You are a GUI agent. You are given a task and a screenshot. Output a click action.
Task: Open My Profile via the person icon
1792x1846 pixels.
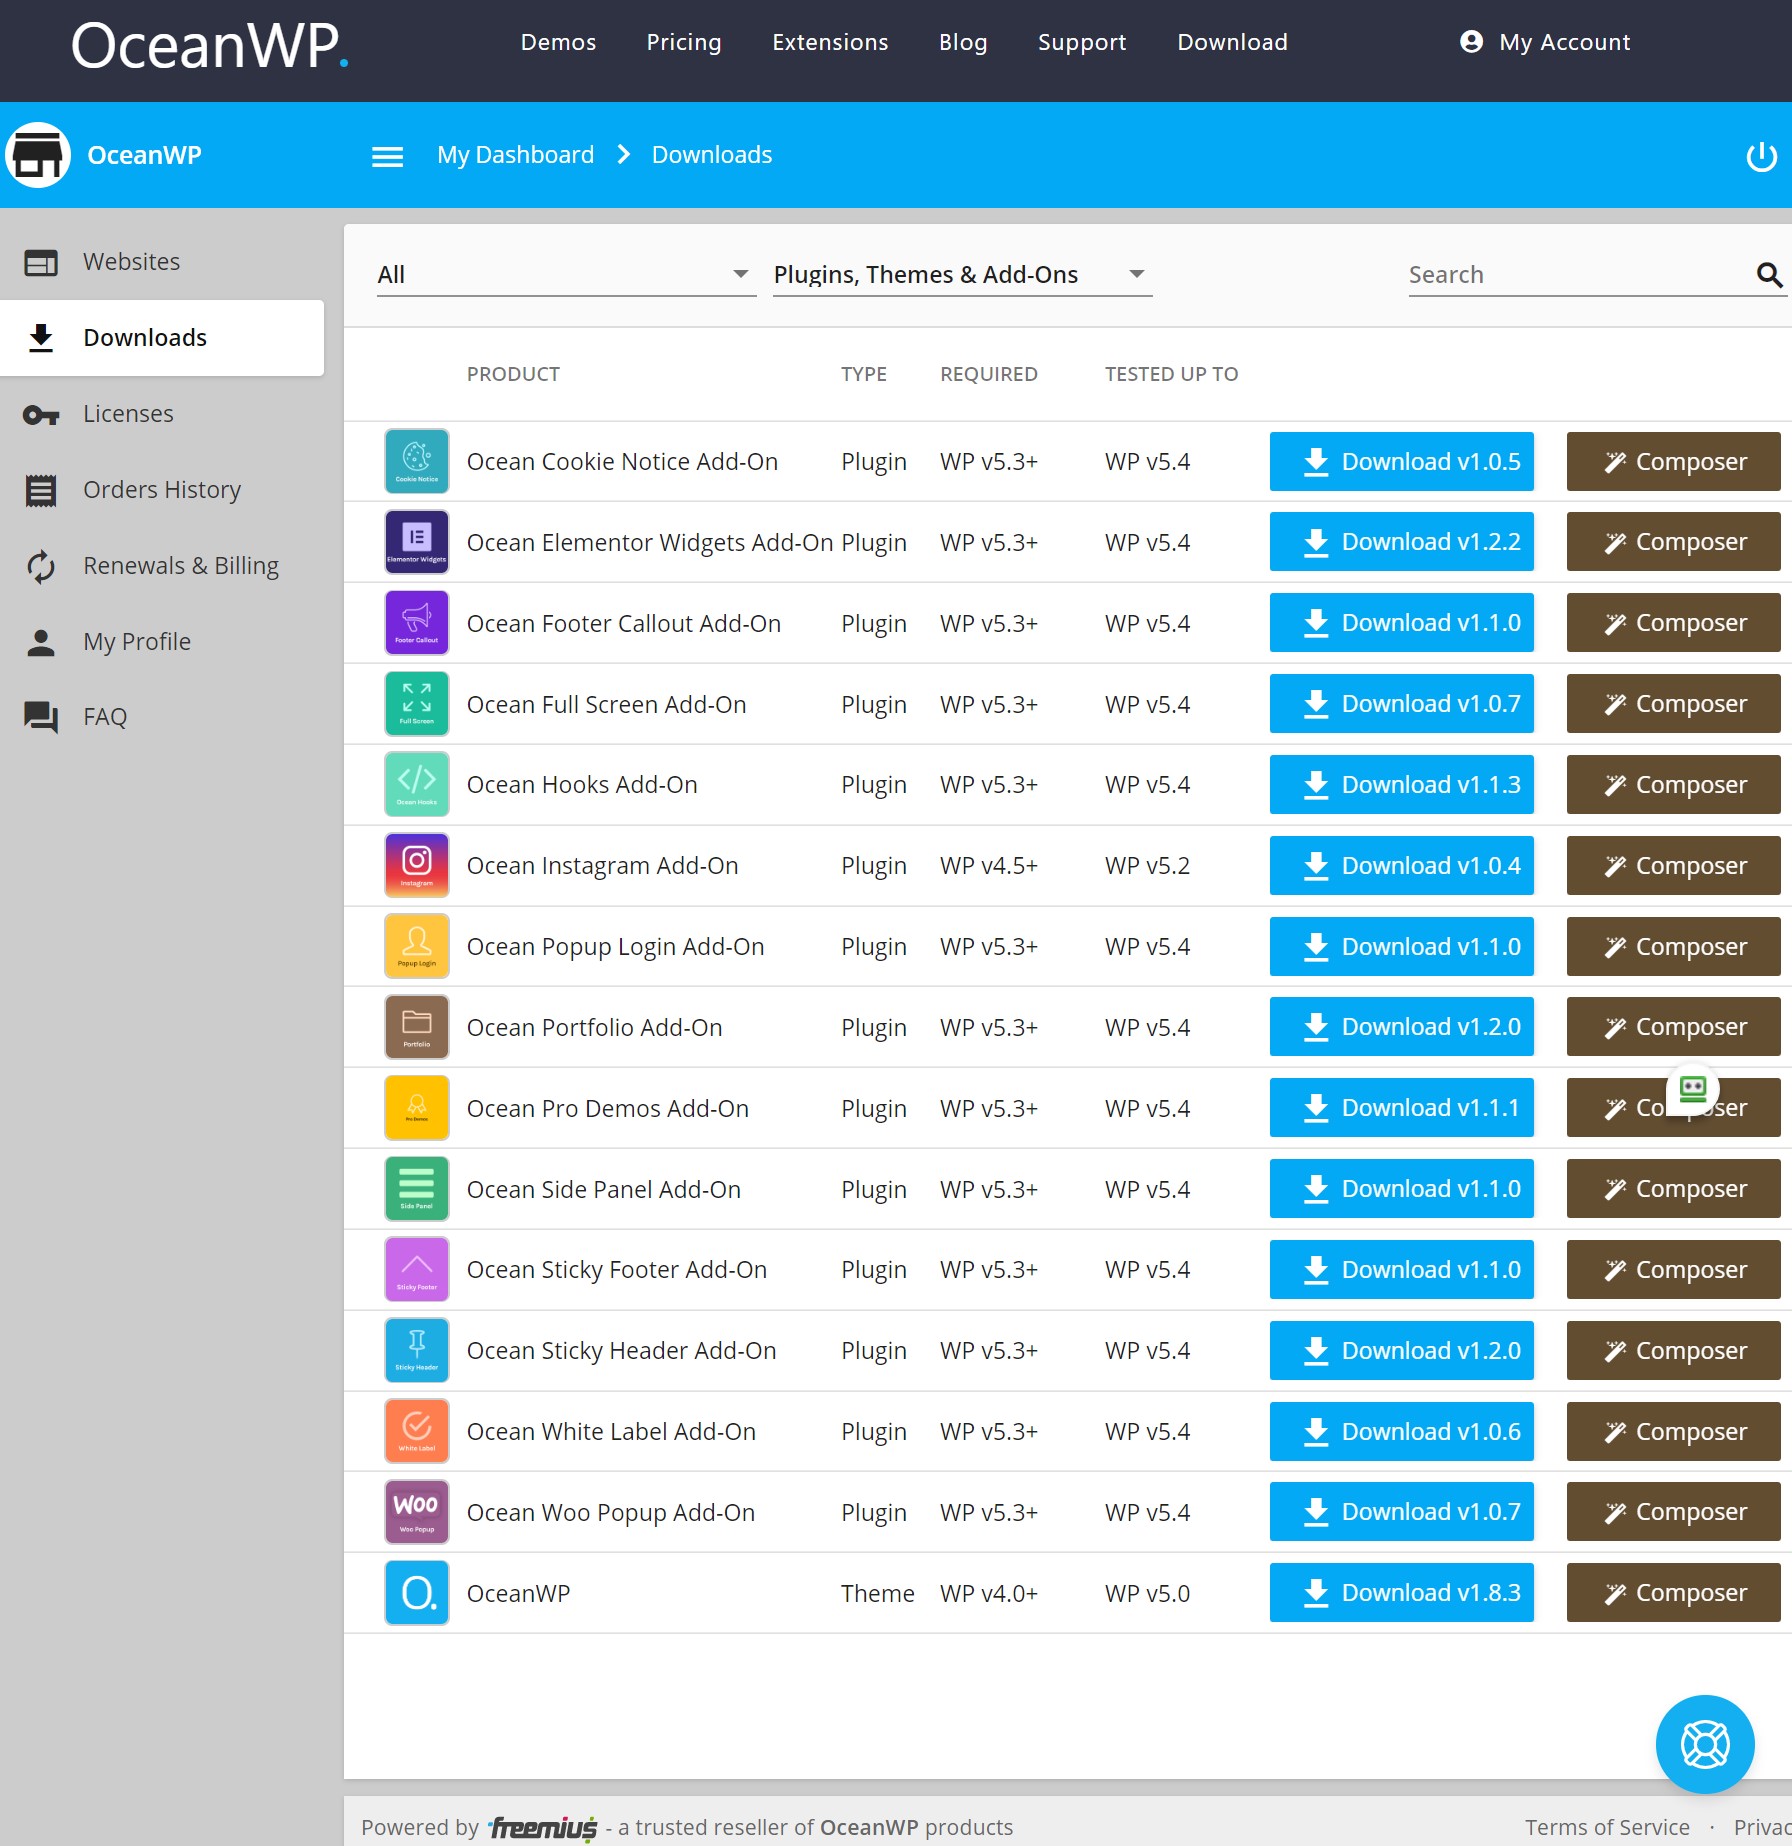pos(40,641)
